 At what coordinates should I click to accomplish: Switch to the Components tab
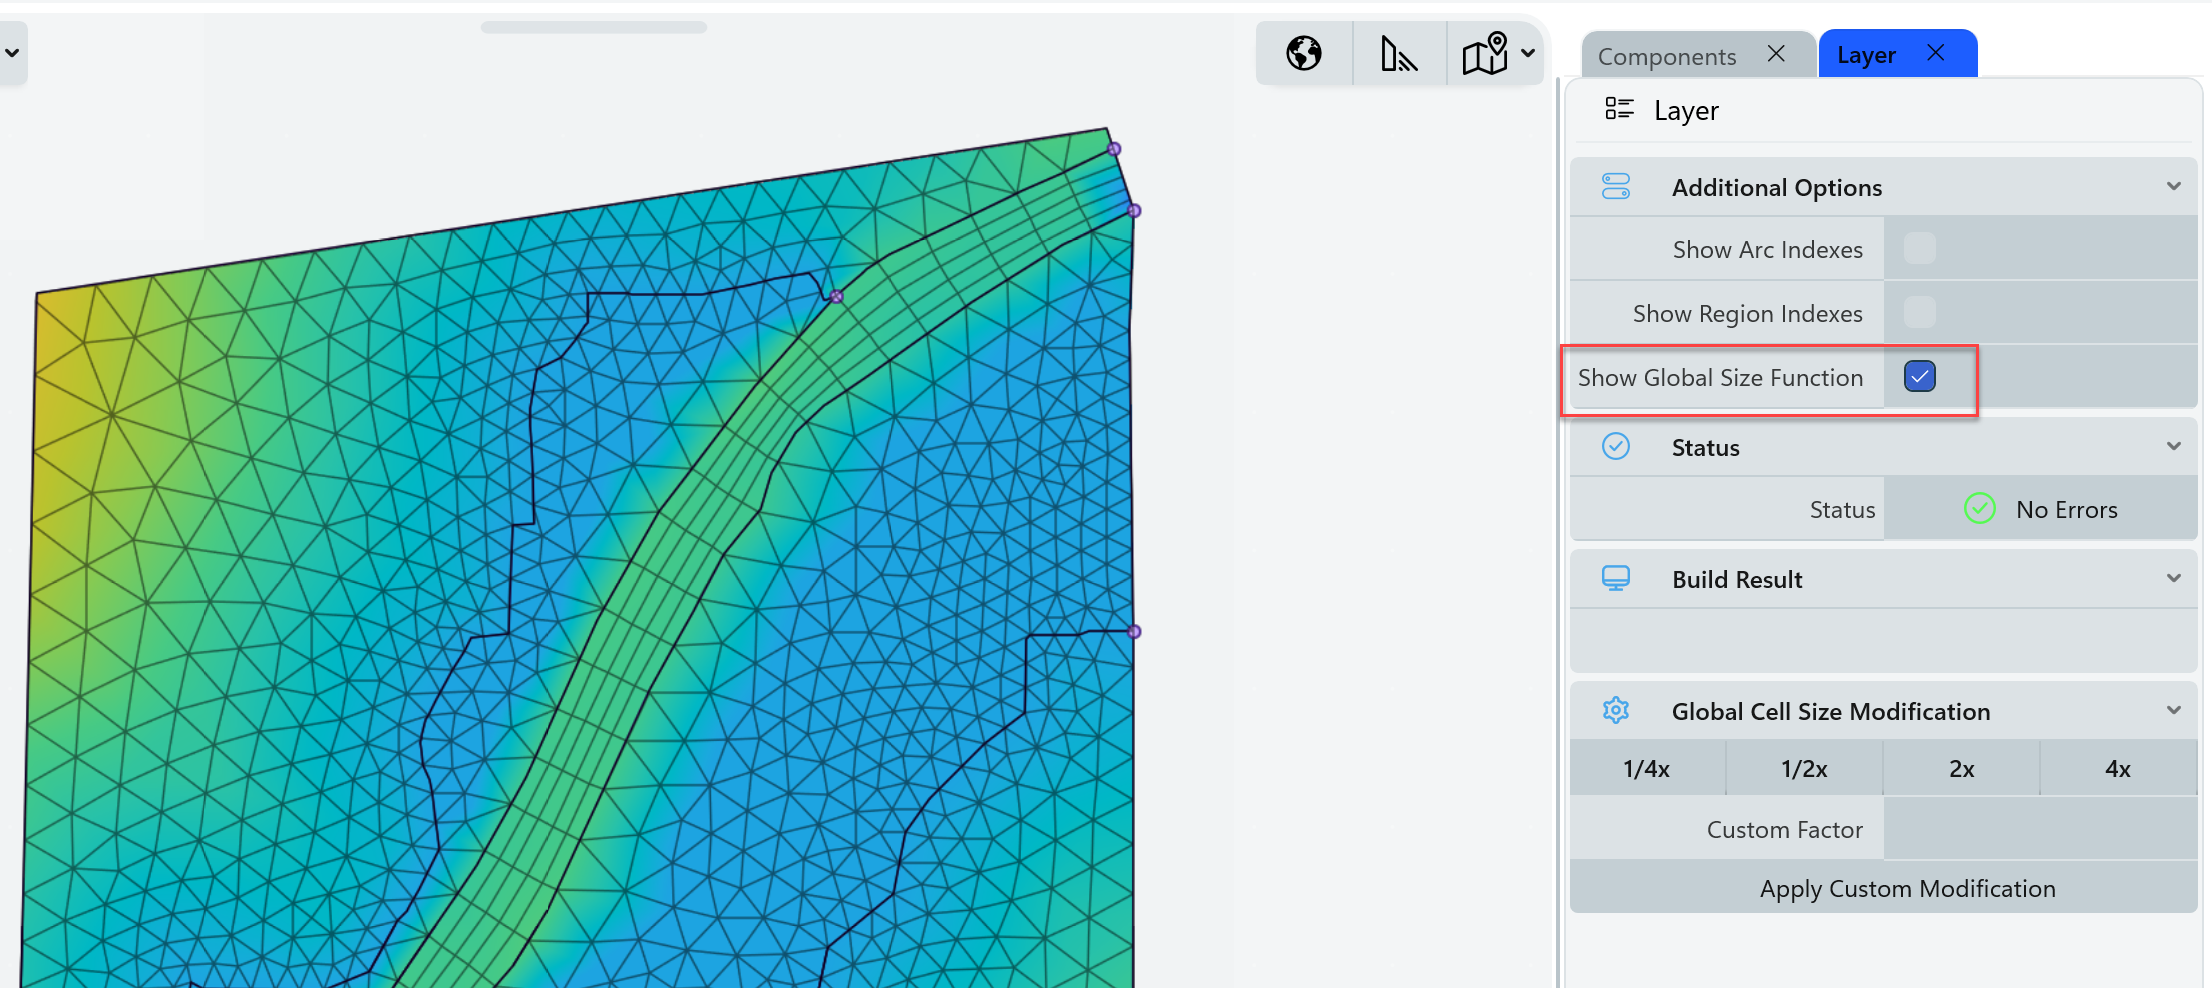point(1667,56)
